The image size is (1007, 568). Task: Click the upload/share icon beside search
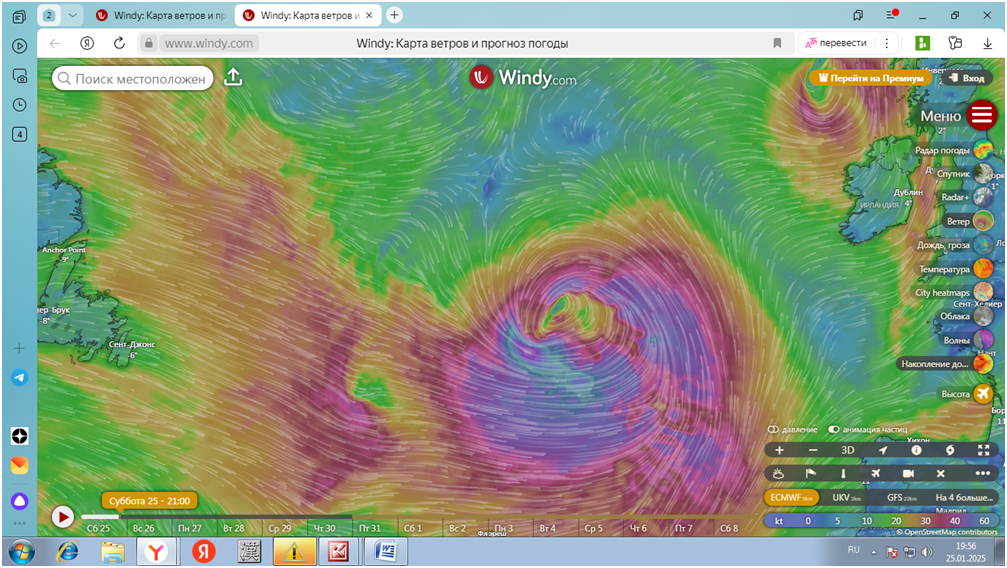coord(233,77)
